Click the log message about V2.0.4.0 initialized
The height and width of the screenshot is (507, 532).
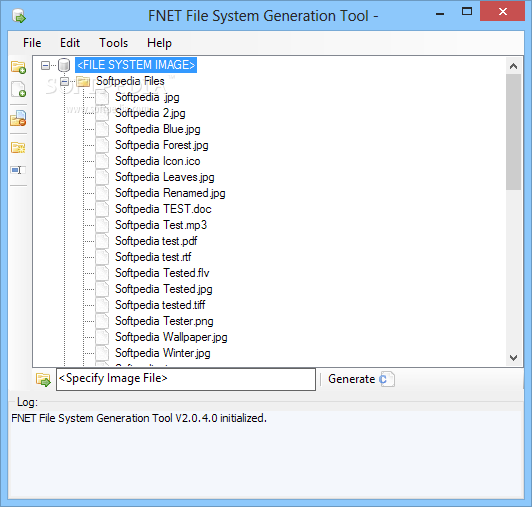coord(139,418)
